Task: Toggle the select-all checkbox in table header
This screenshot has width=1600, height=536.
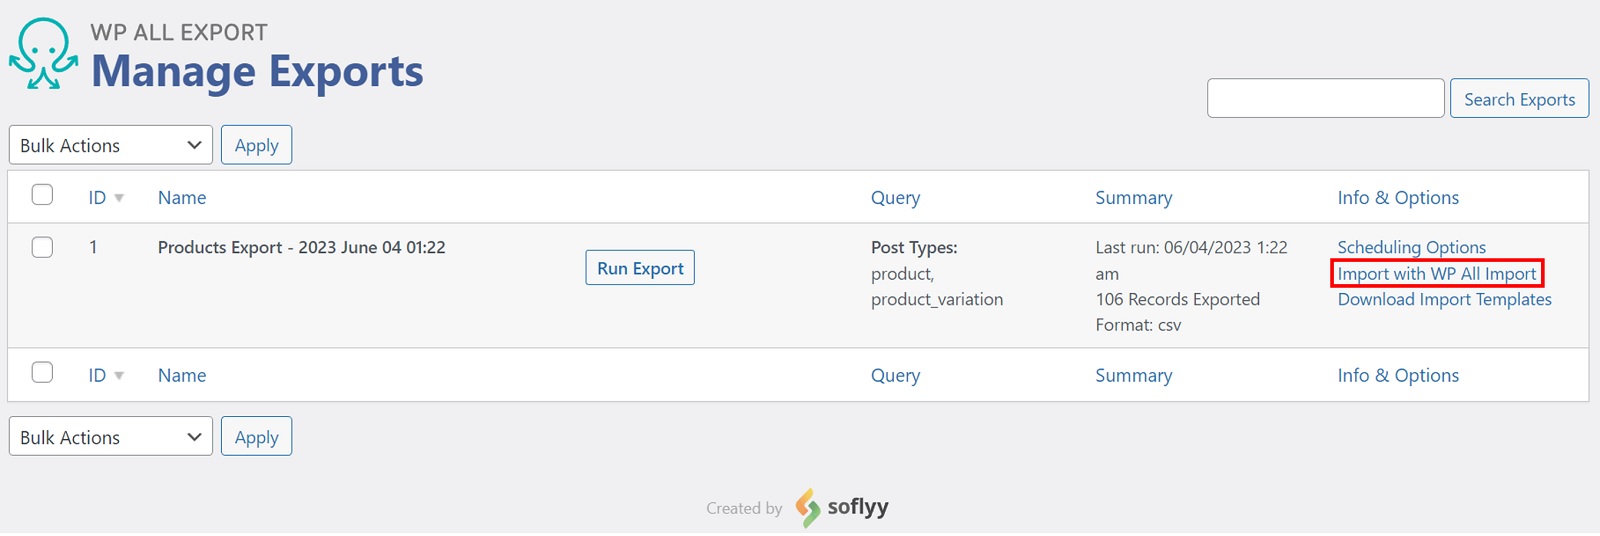Action: click(x=42, y=195)
